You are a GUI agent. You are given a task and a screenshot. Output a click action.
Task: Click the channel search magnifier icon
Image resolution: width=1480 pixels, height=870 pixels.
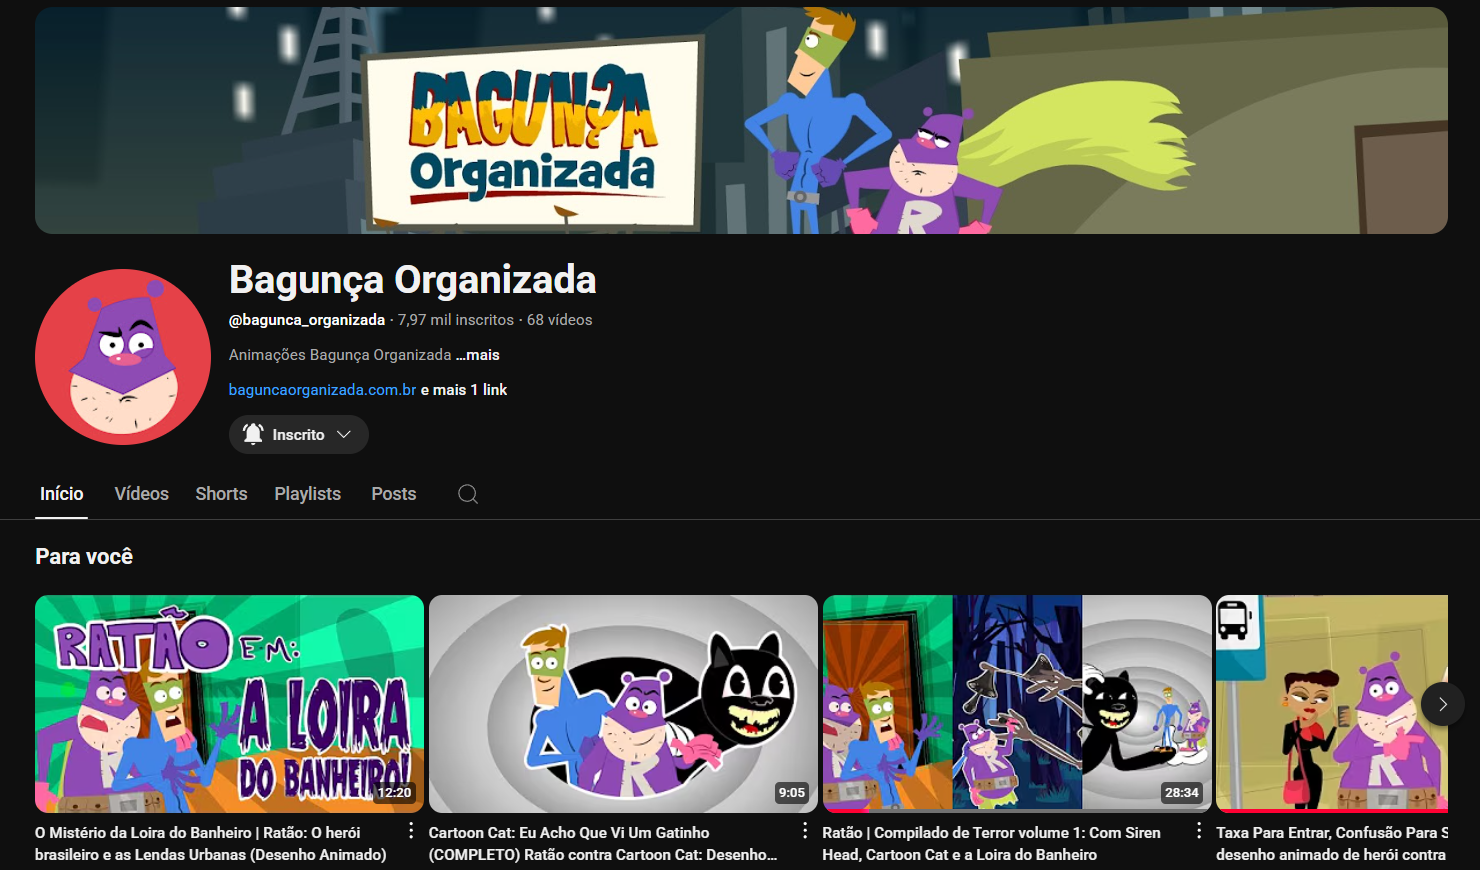click(467, 494)
